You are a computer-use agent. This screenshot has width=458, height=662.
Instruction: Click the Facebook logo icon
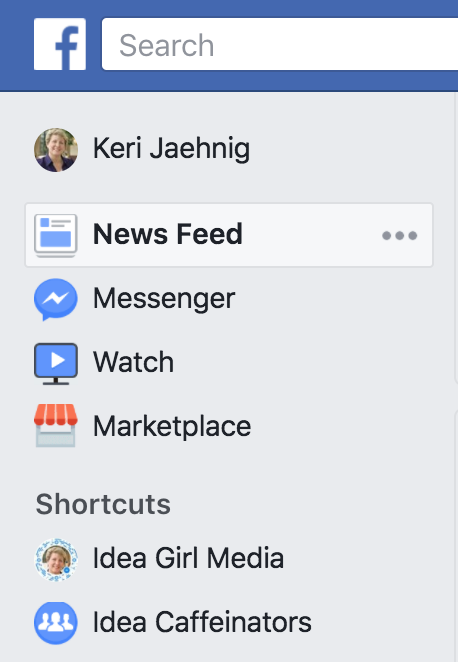(60, 44)
